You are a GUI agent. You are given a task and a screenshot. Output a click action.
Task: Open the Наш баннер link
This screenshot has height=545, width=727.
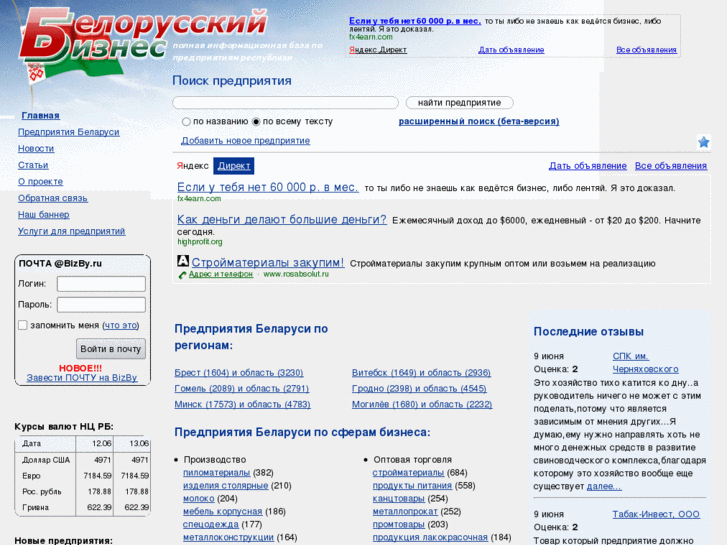(44, 215)
